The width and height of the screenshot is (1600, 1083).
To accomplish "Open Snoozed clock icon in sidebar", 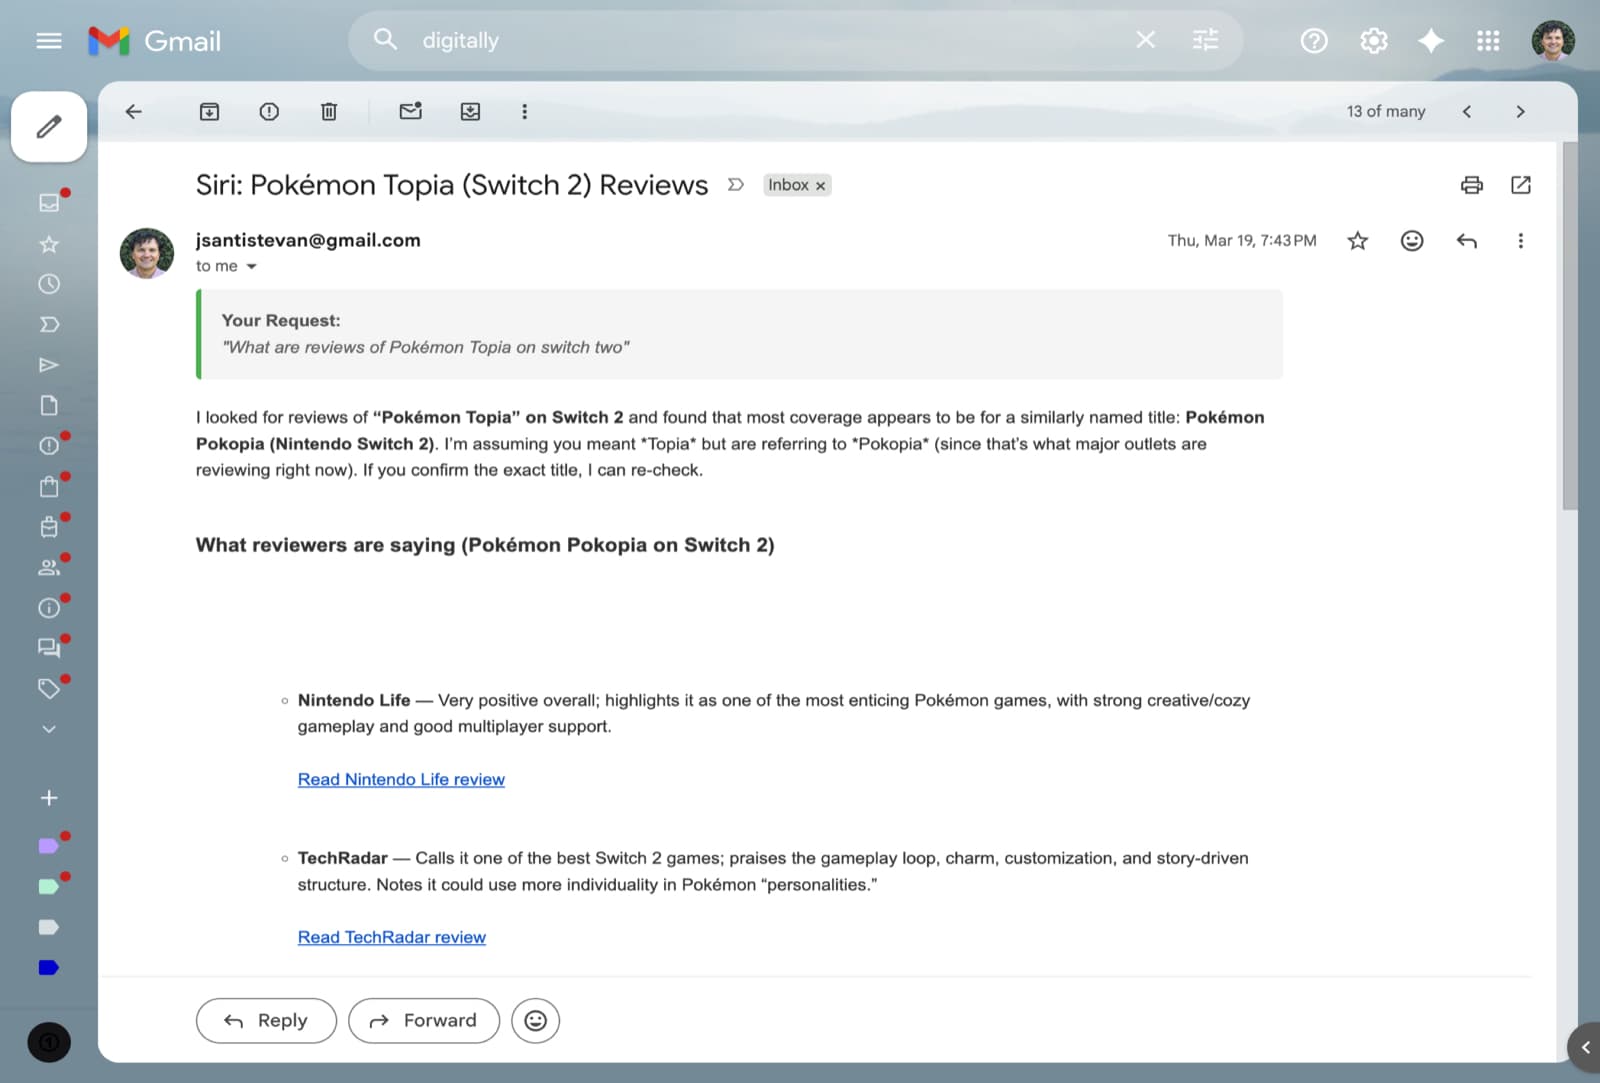I will click(49, 284).
